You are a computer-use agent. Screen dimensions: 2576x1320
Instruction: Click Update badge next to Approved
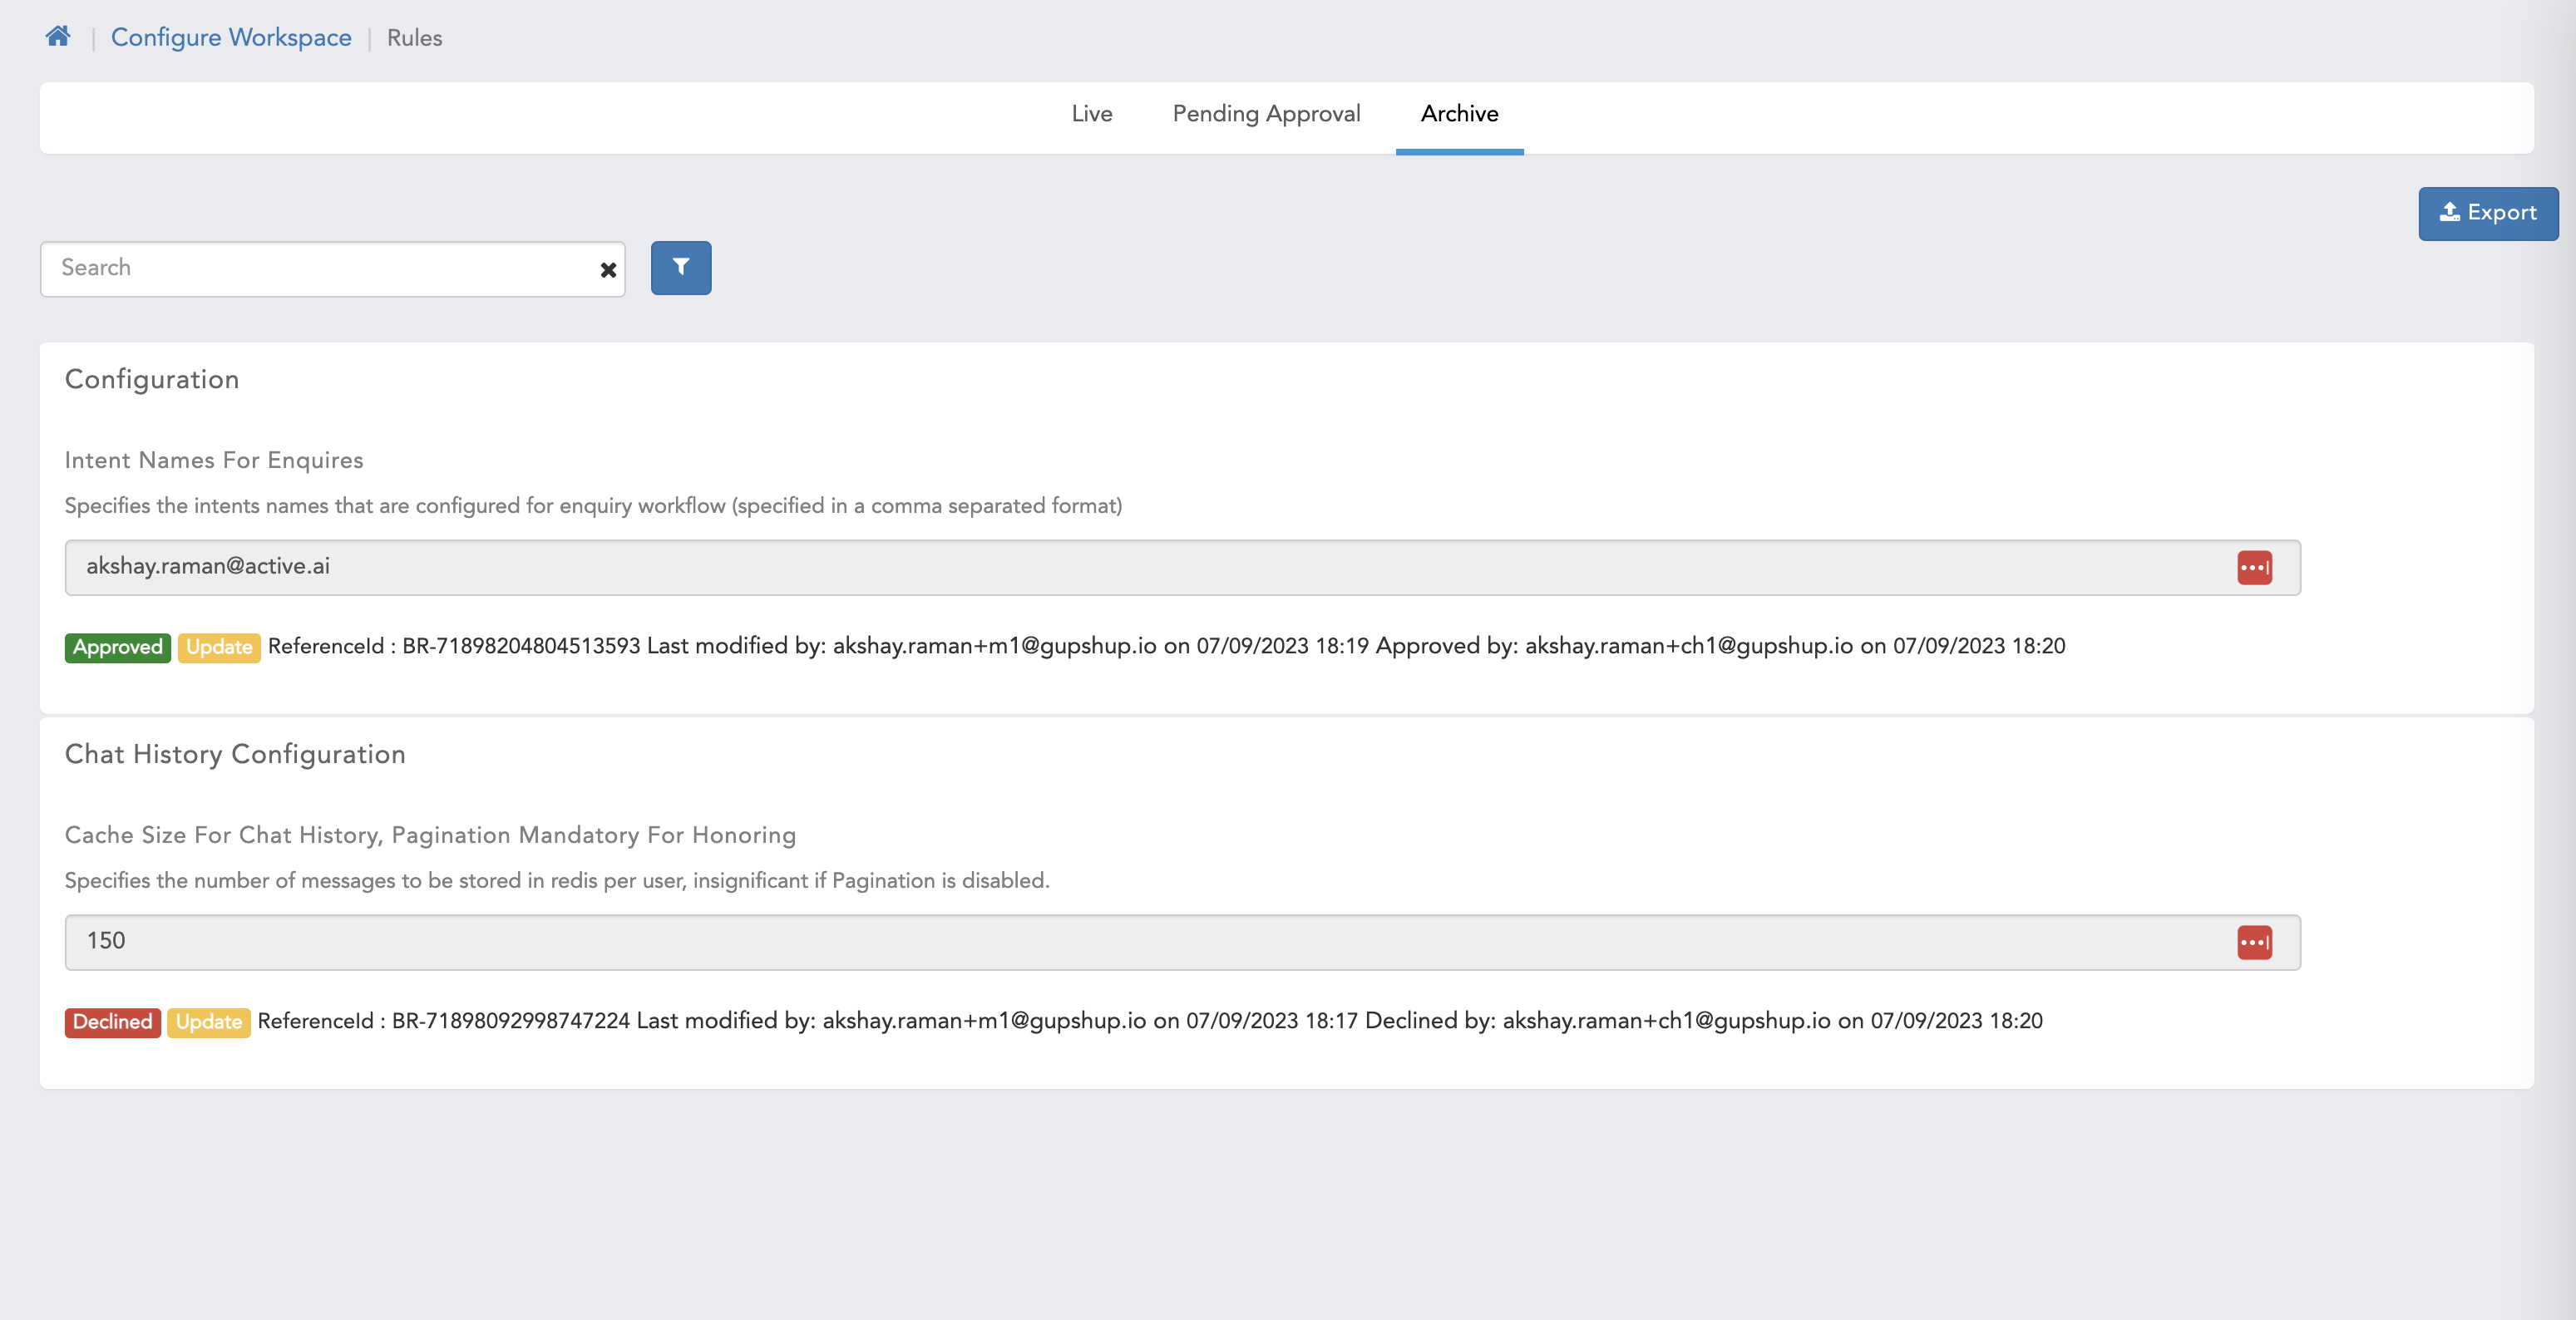tap(219, 647)
